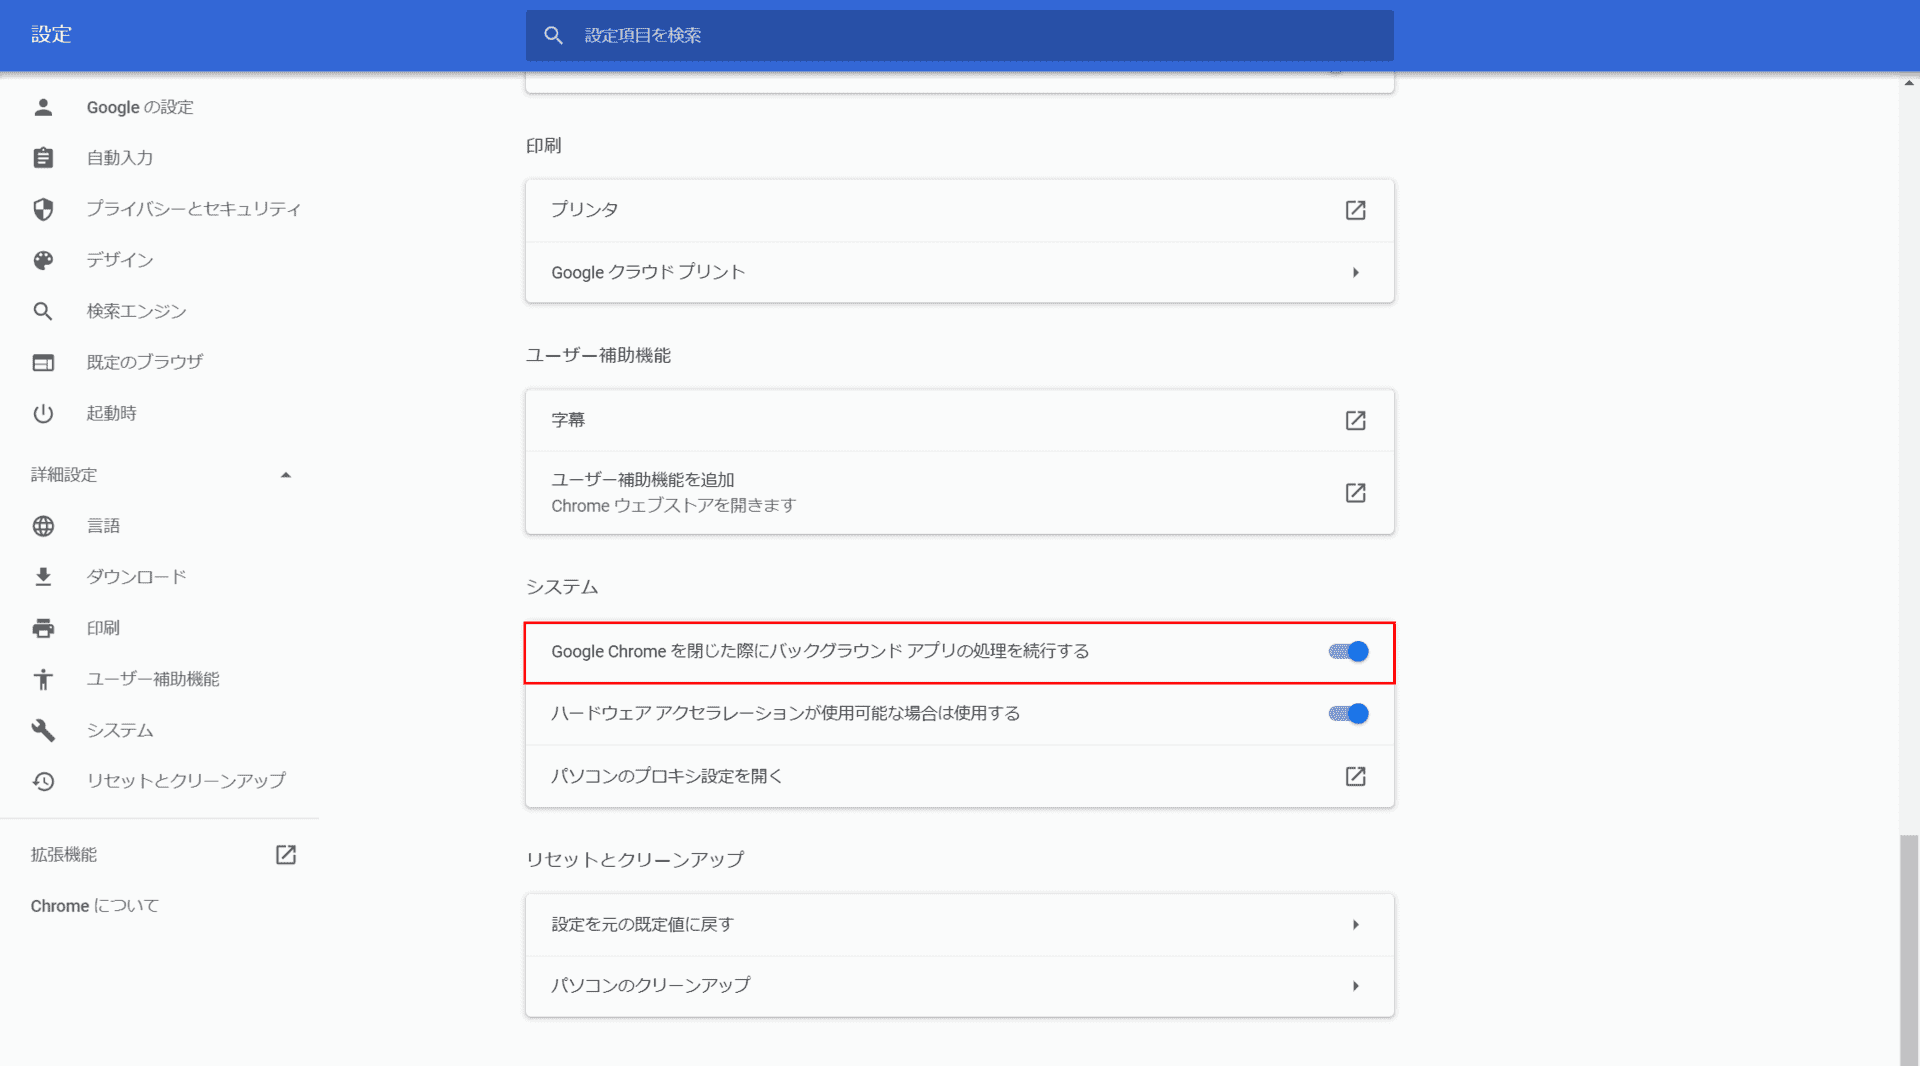The height and width of the screenshot is (1066, 1920).
Task: Click the wrench icon beside システム
Action: tap(43, 730)
